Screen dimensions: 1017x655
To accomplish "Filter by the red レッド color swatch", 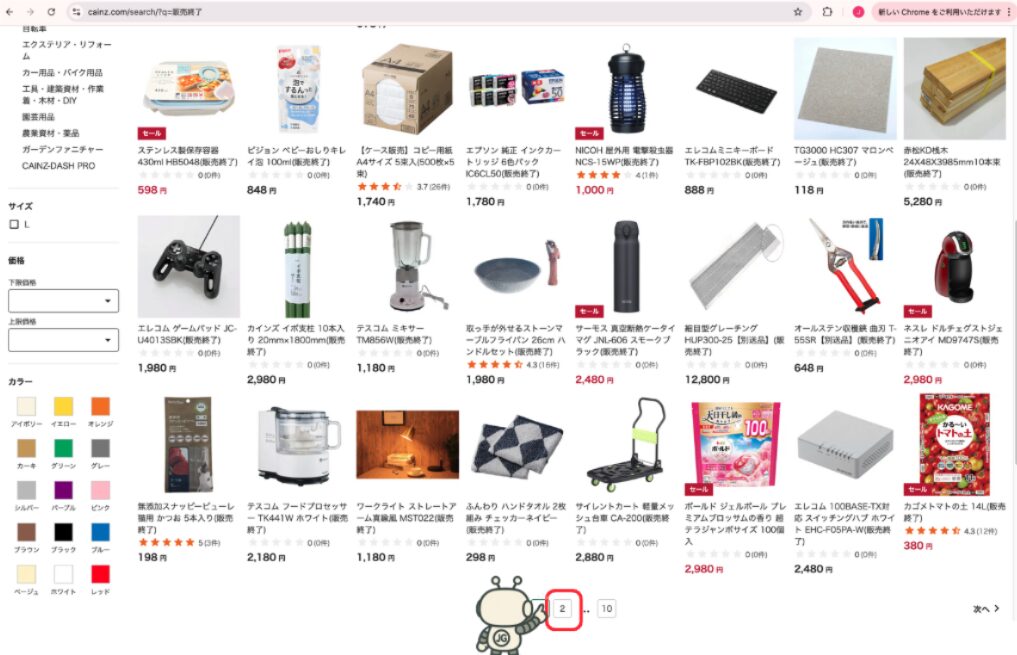I will pyautogui.click(x=101, y=574).
